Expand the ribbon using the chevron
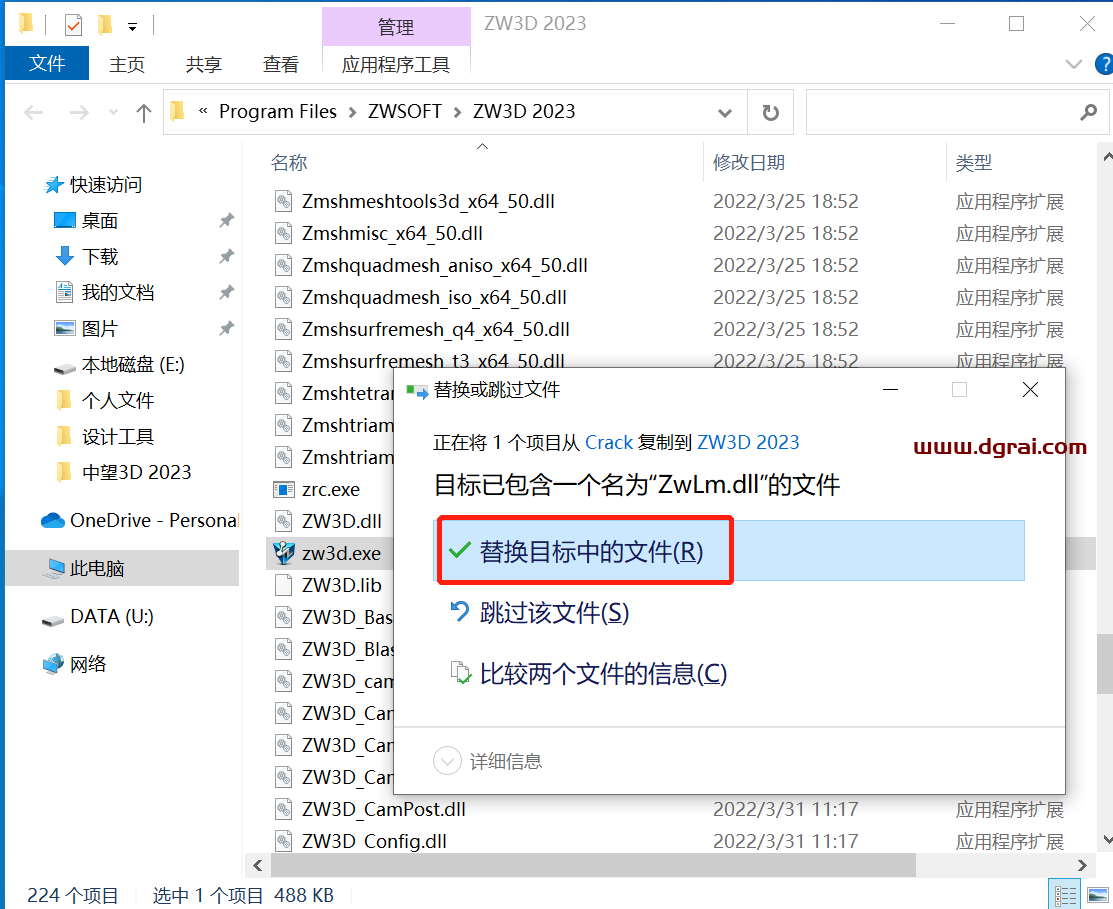 pos(1074,64)
